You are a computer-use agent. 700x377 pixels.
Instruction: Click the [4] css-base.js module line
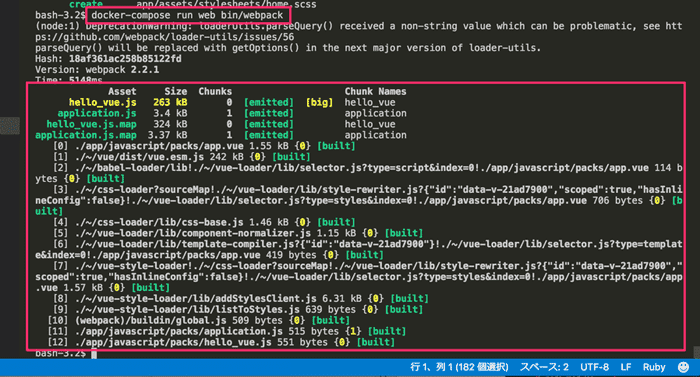point(204,222)
